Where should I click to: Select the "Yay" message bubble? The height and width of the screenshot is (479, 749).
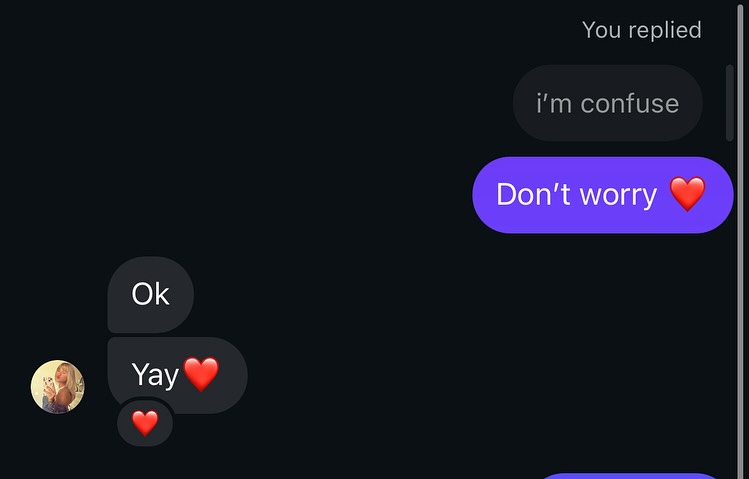click(x=176, y=375)
